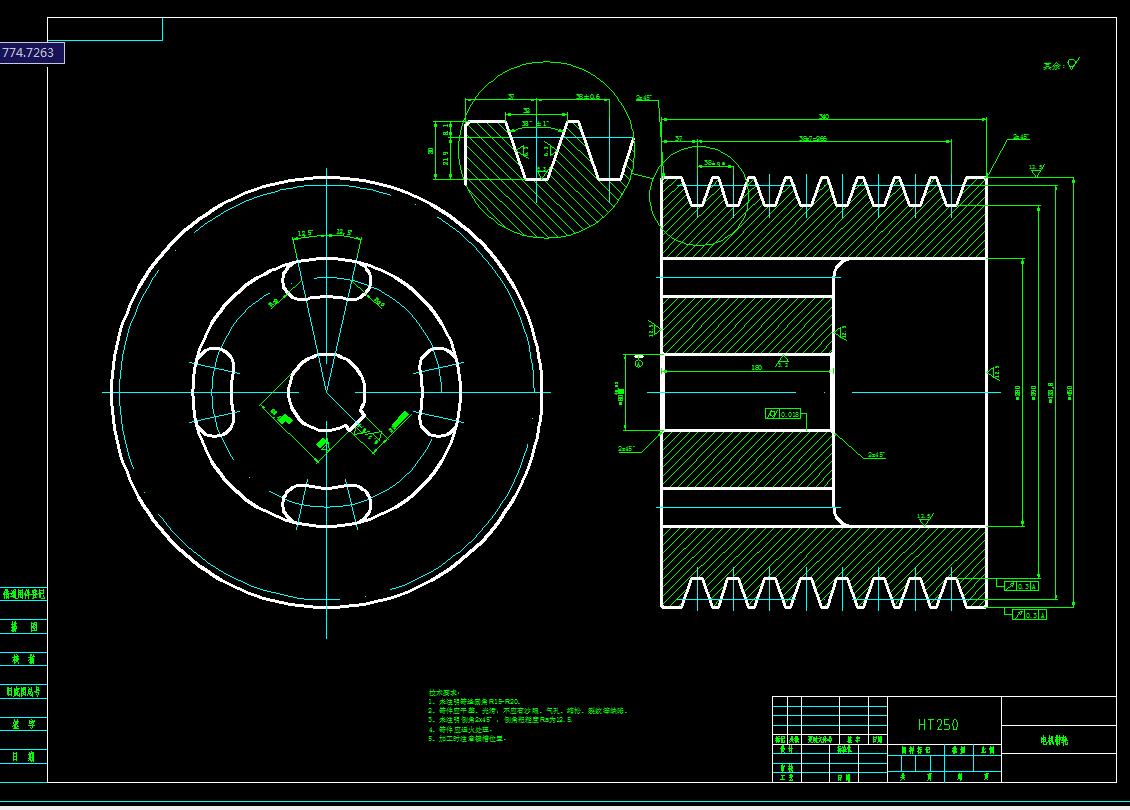Select the ø450 outer diameter dimension text

(1070, 391)
